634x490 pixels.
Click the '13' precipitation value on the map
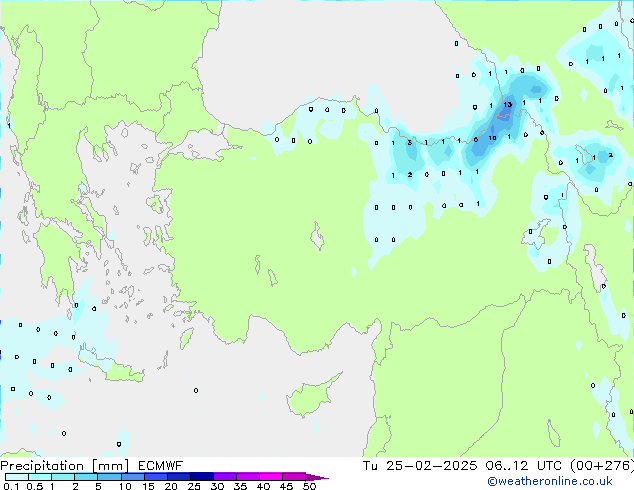pos(507,104)
